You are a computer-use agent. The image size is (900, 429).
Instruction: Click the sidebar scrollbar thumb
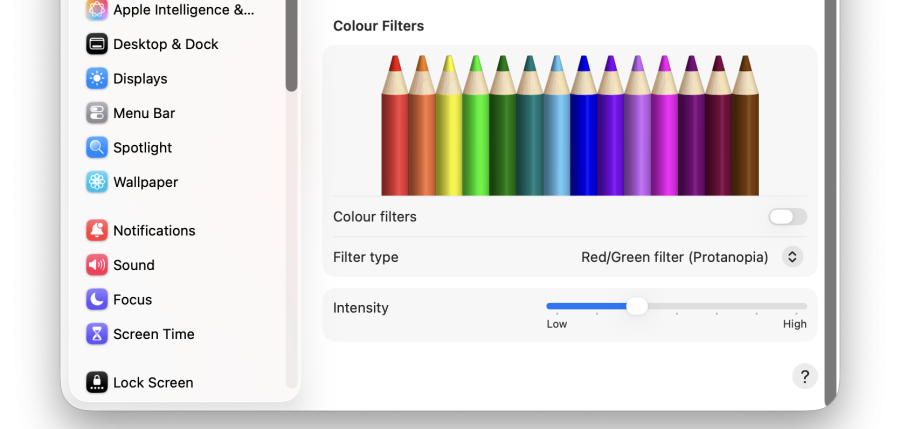pyautogui.click(x=292, y=45)
